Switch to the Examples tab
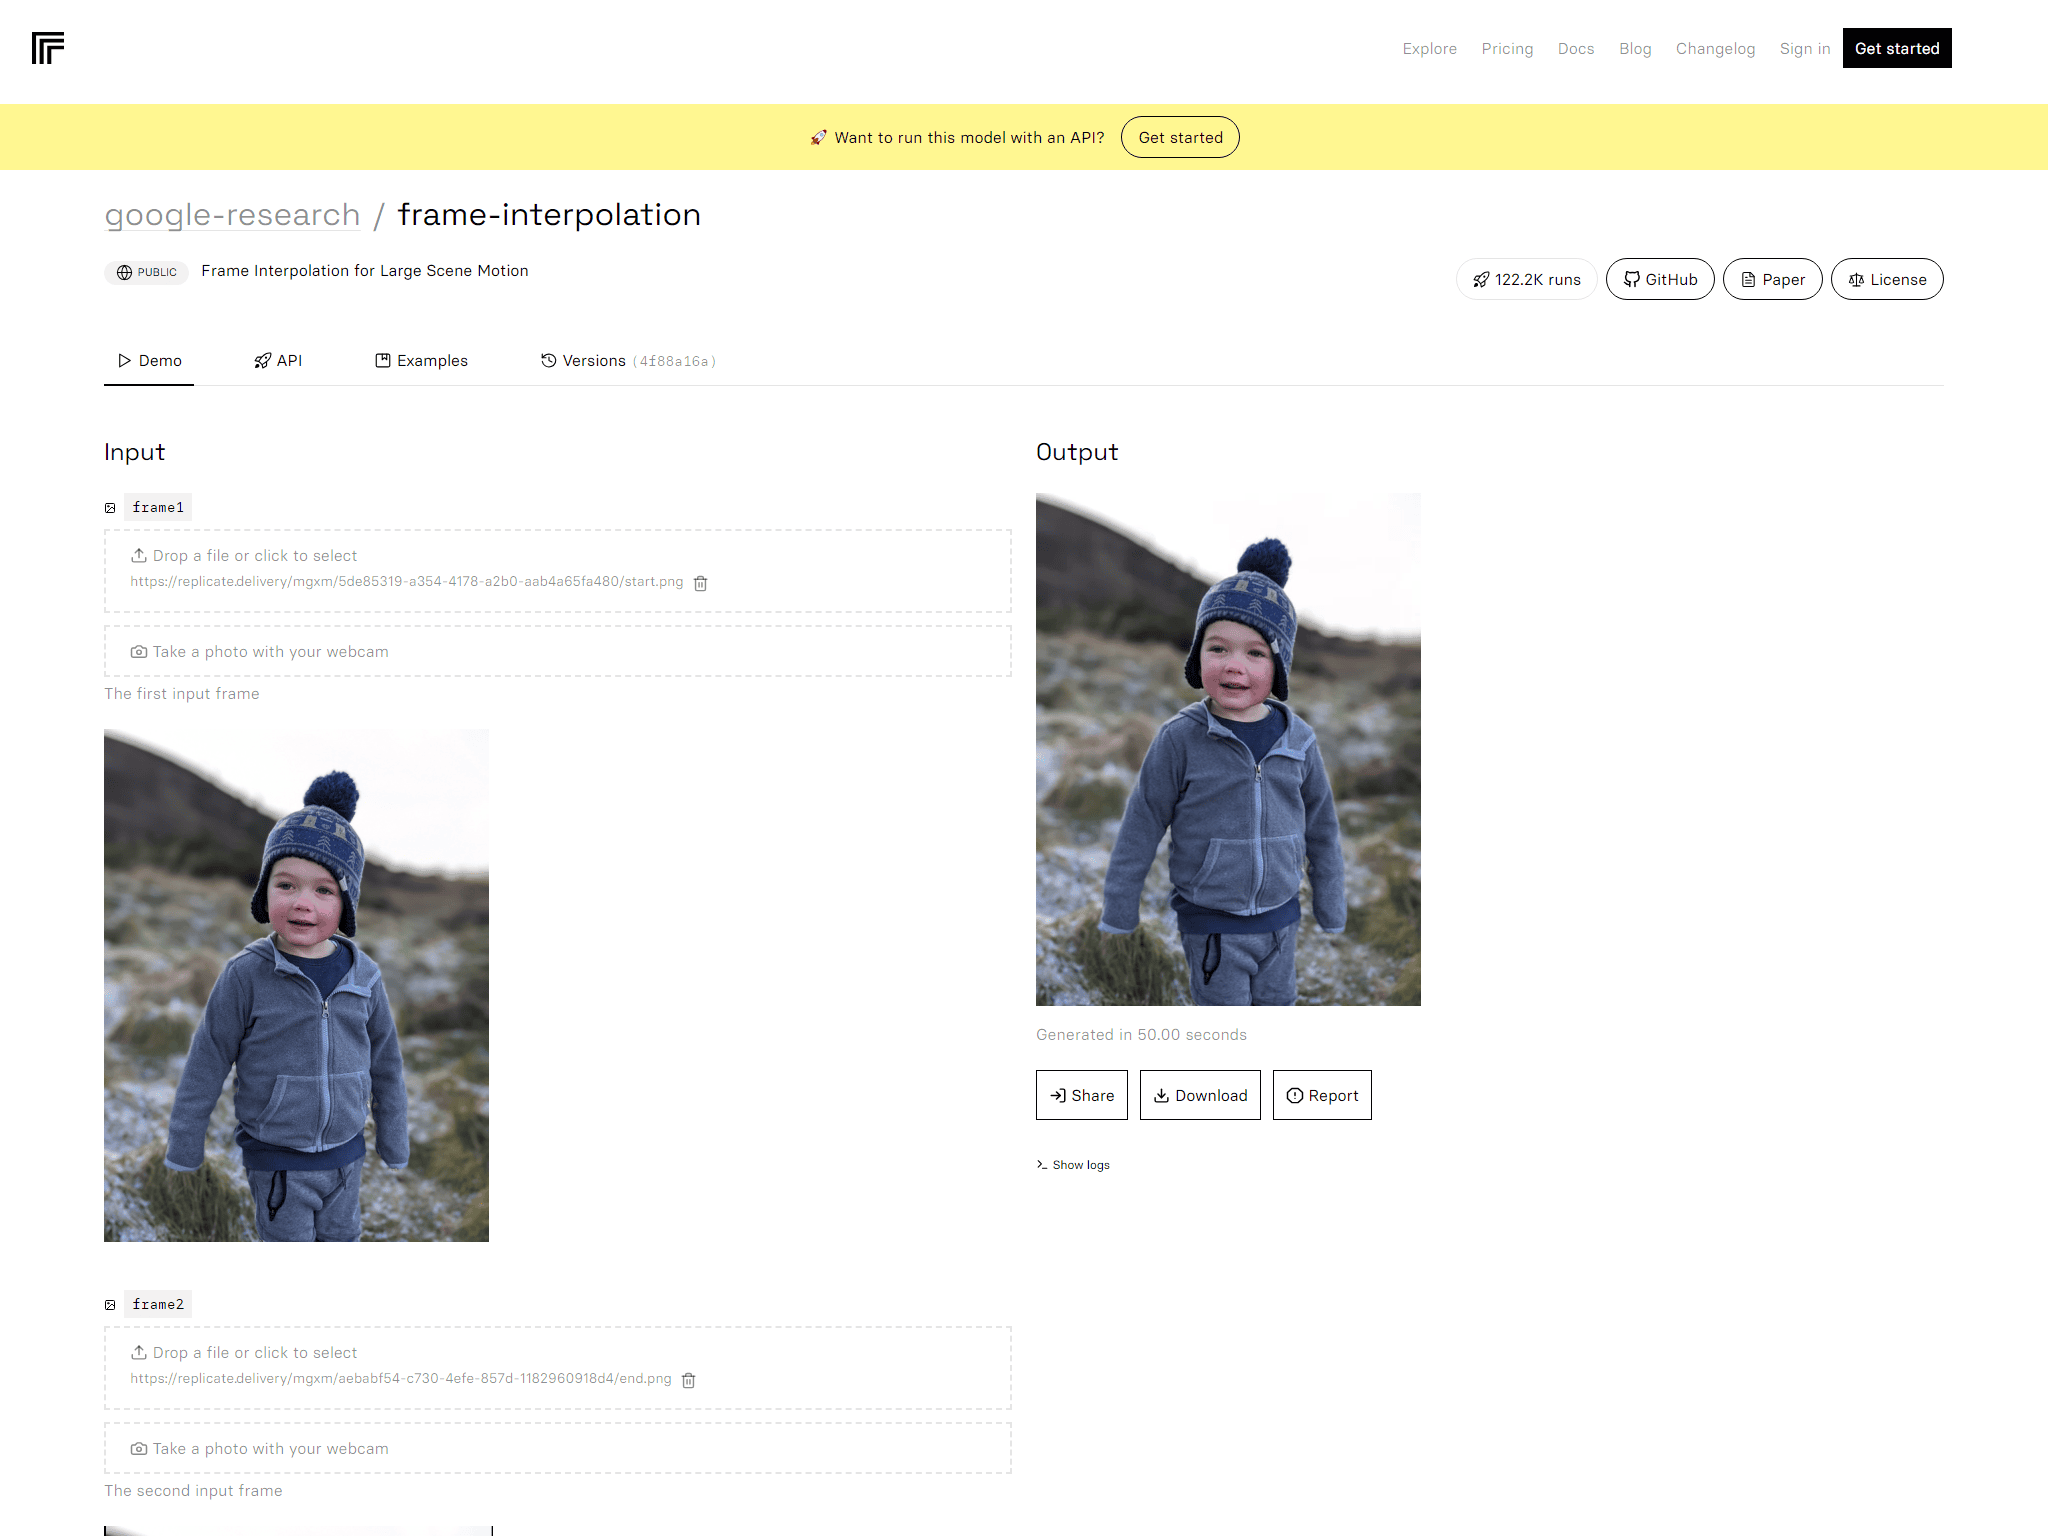Image resolution: width=2048 pixels, height=1536 pixels. tap(421, 361)
